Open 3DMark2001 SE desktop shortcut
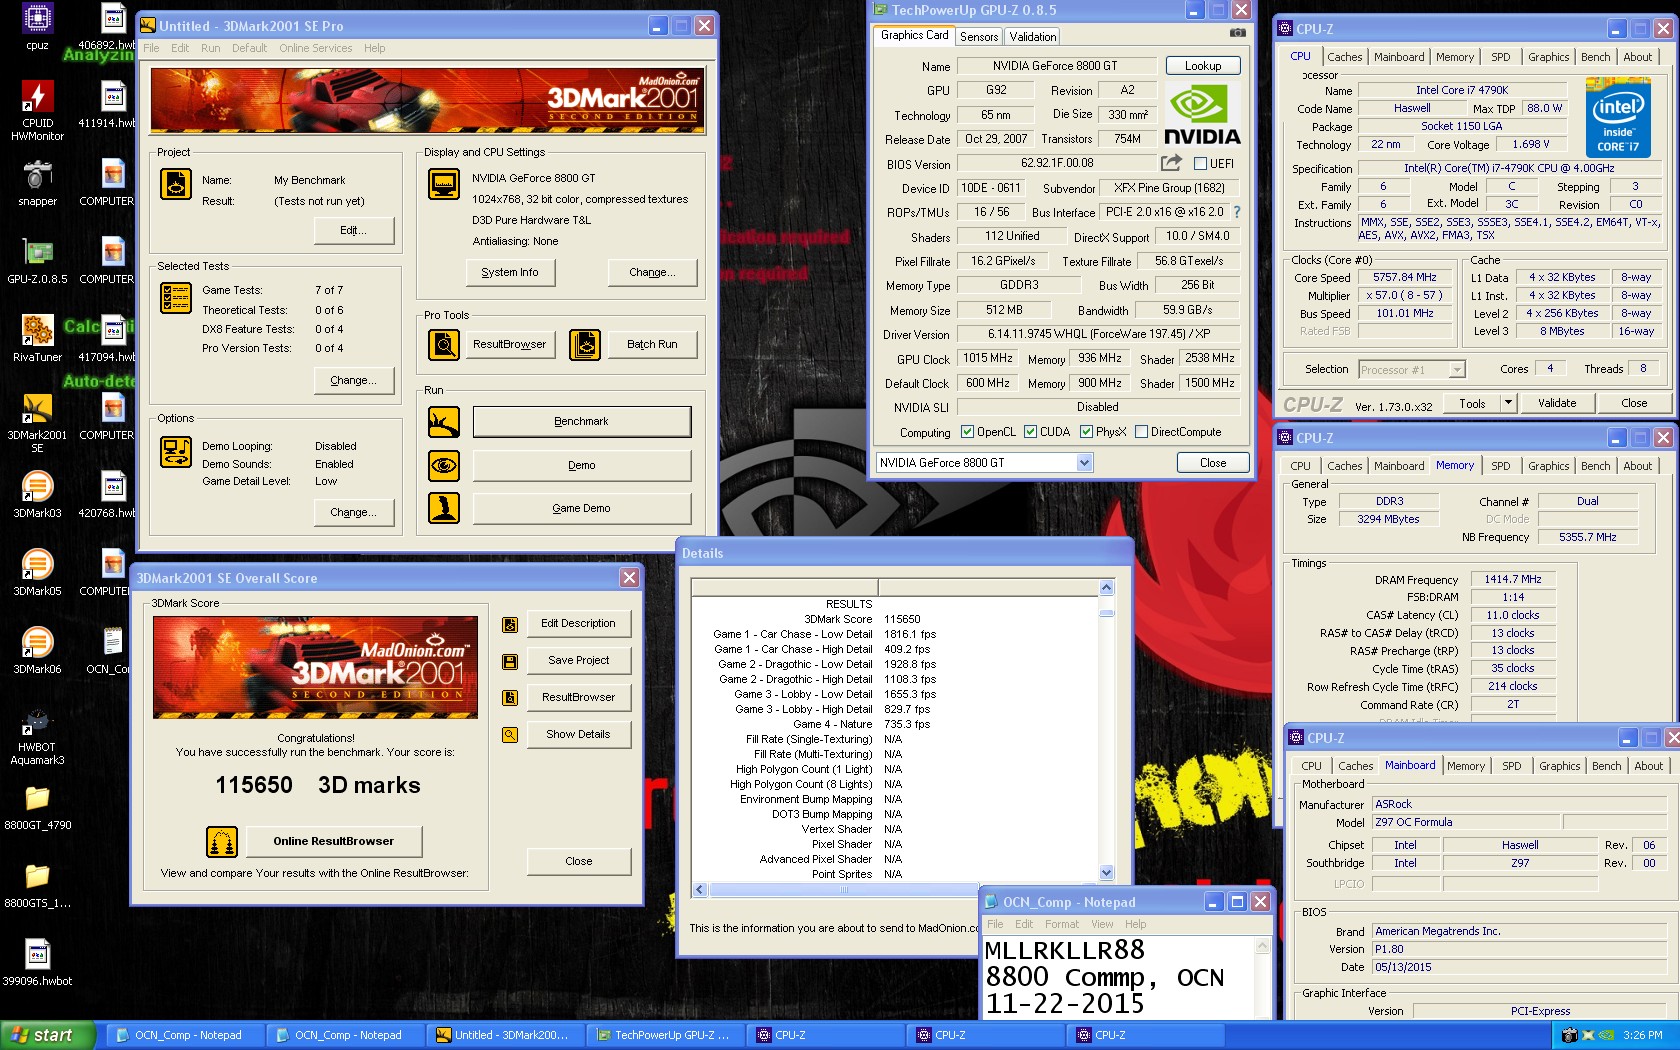 37,423
